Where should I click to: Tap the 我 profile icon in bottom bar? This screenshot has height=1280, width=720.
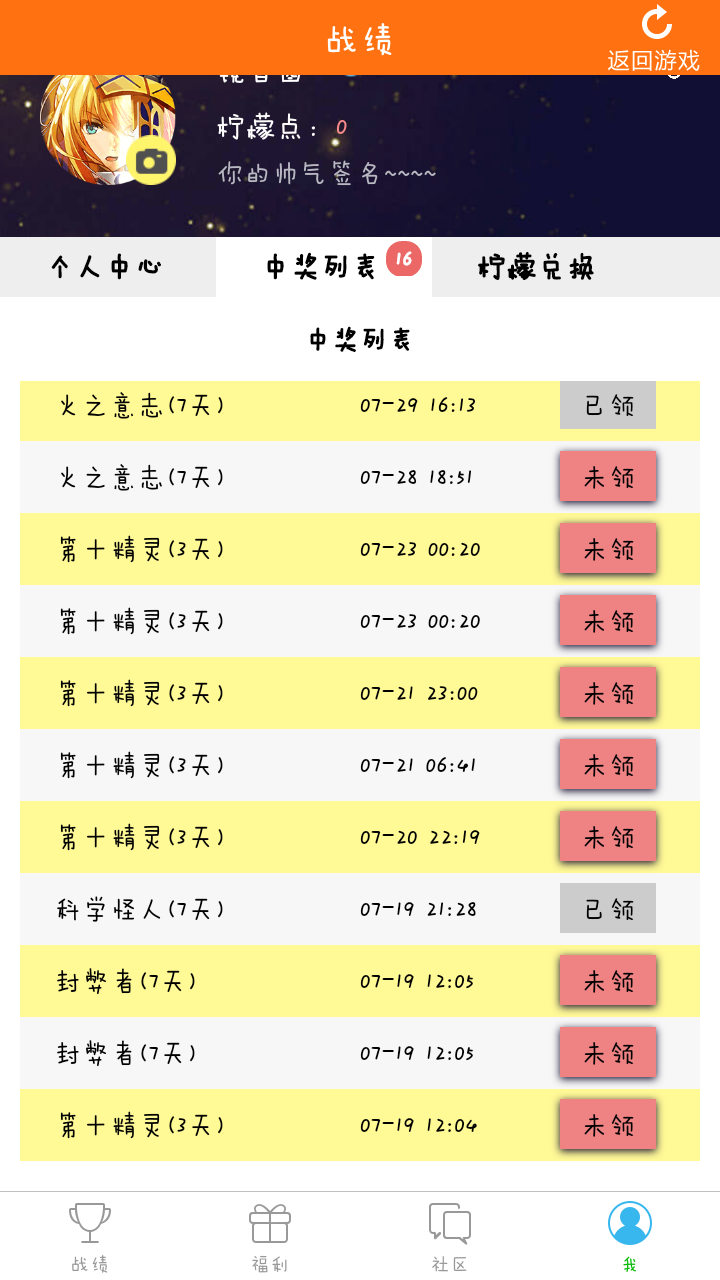point(630,1223)
